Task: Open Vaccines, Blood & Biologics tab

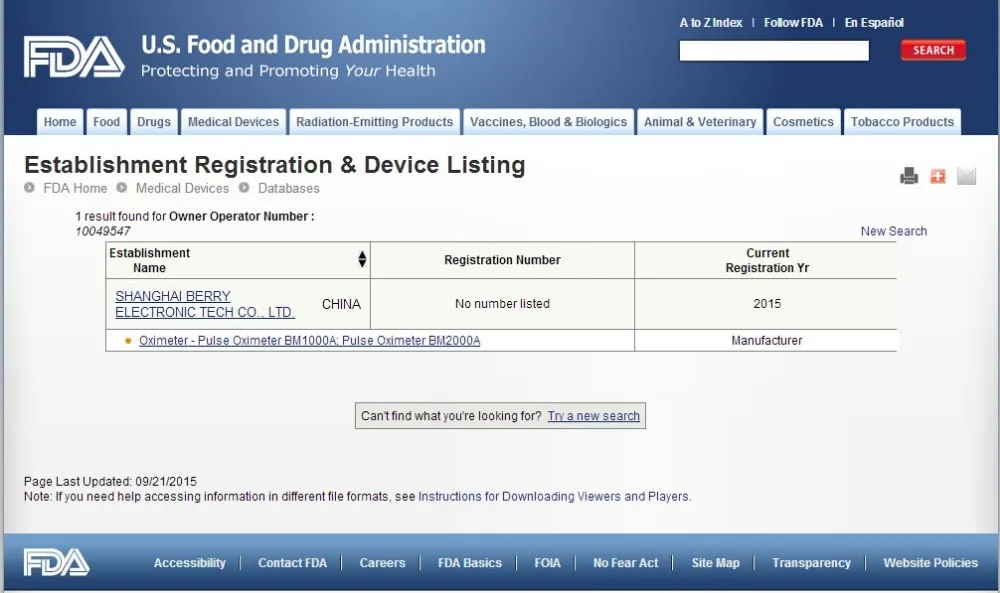Action: point(548,122)
